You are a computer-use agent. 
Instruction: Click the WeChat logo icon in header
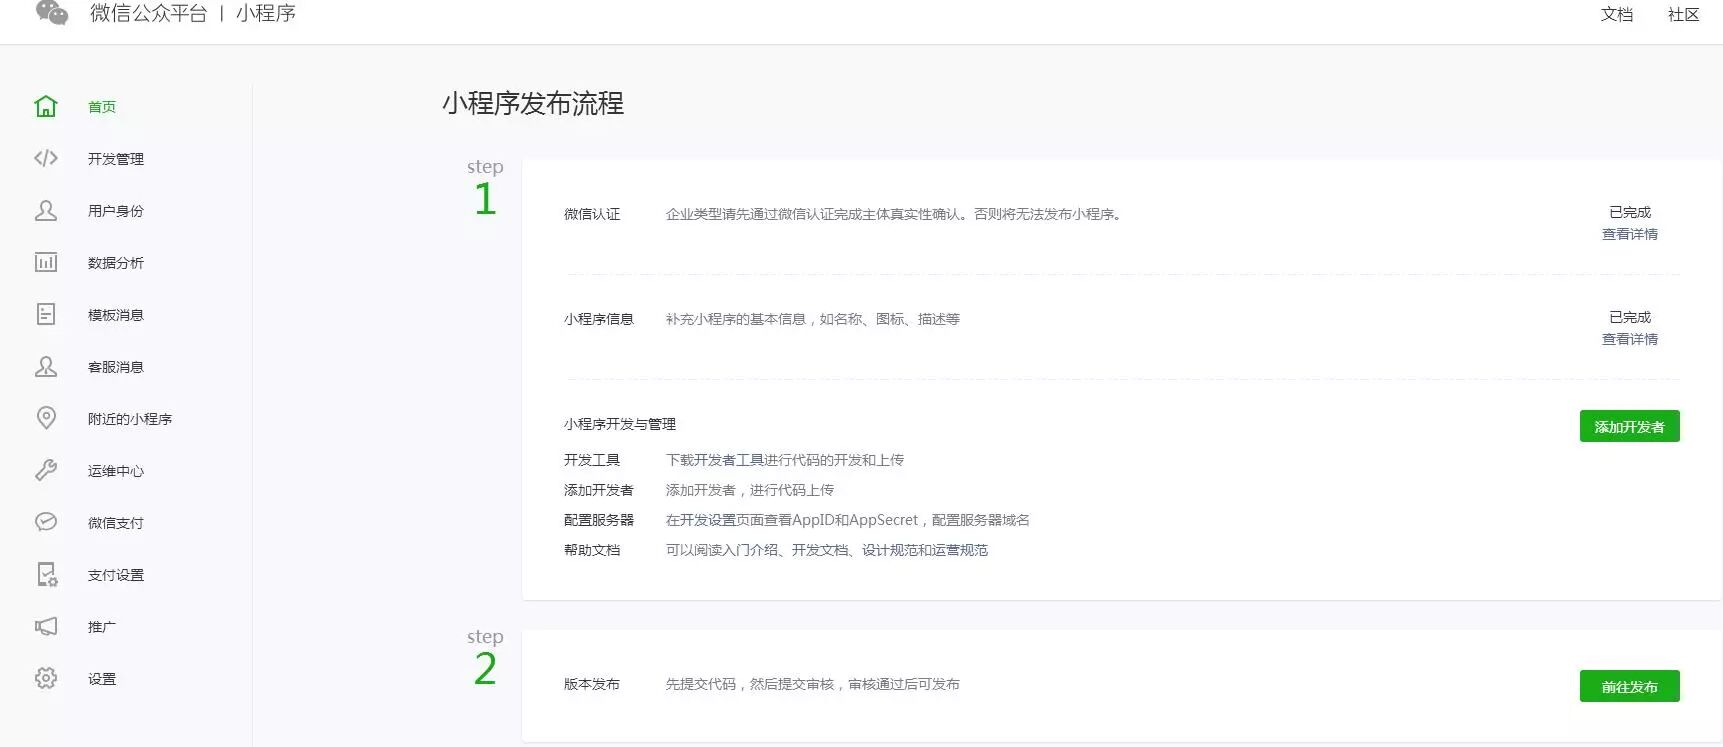pyautogui.click(x=51, y=13)
